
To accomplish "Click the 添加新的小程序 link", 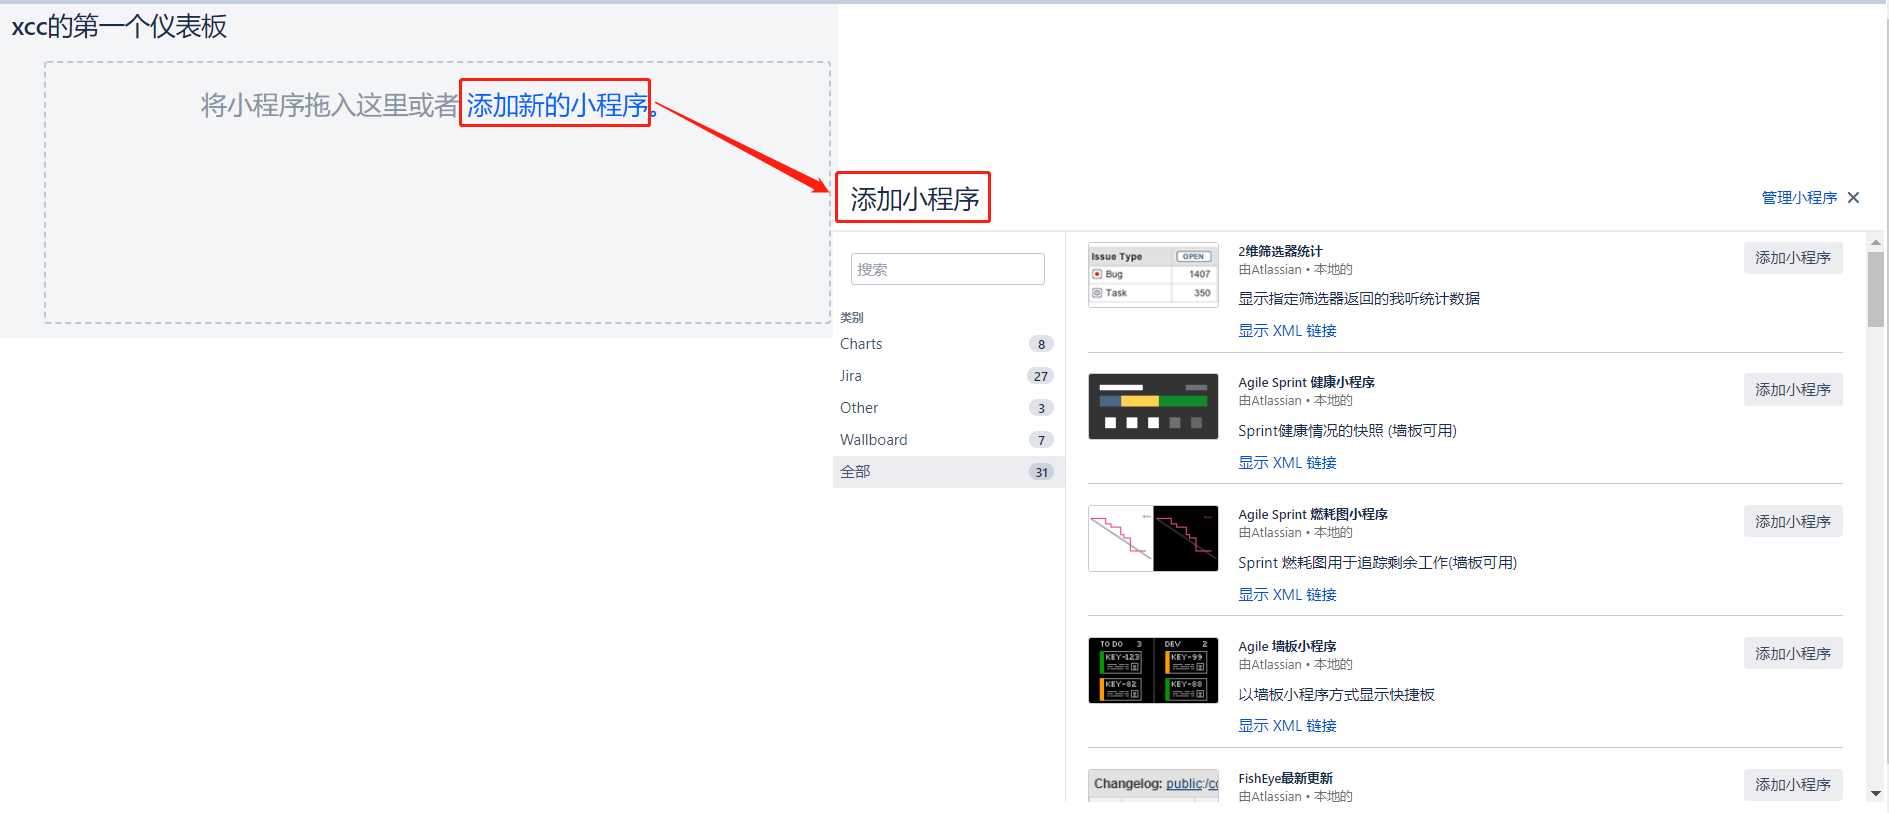I will [557, 105].
